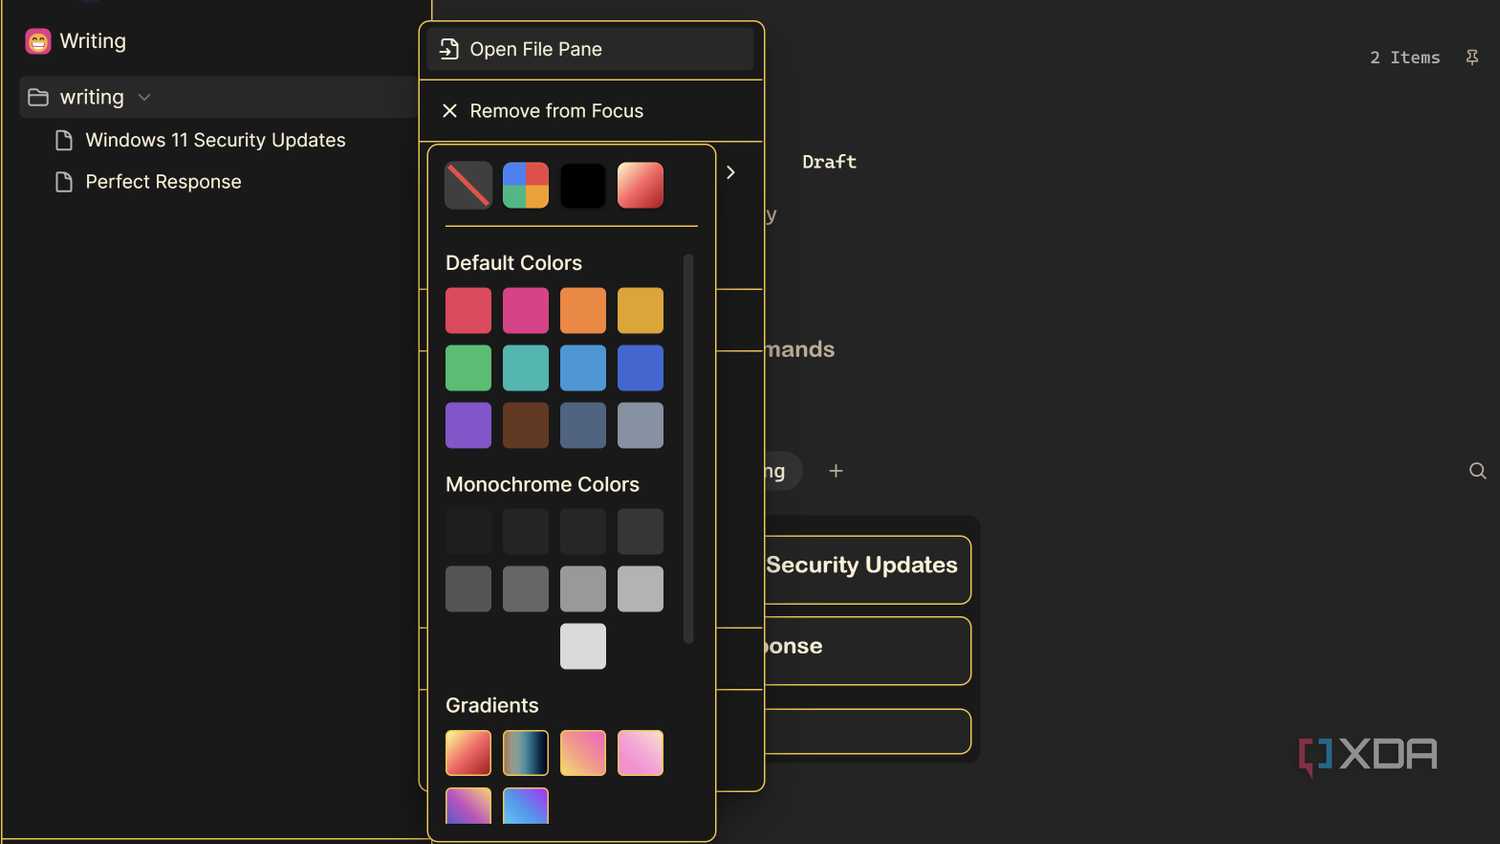1500x844 pixels.
Task: Add a new tab with plus icon
Action: (836, 470)
